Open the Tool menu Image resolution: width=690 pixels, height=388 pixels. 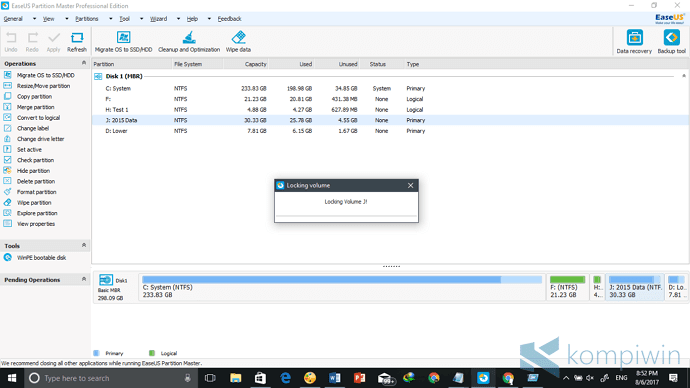coord(125,19)
